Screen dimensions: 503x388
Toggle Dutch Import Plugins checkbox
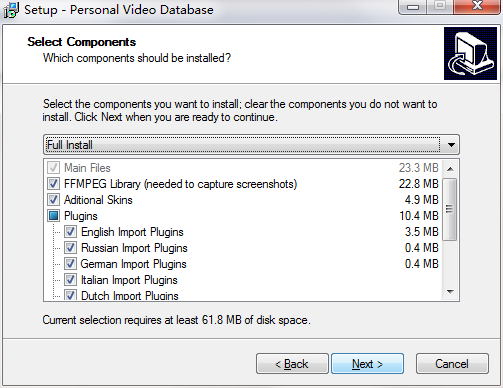click(x=70, y=295)
